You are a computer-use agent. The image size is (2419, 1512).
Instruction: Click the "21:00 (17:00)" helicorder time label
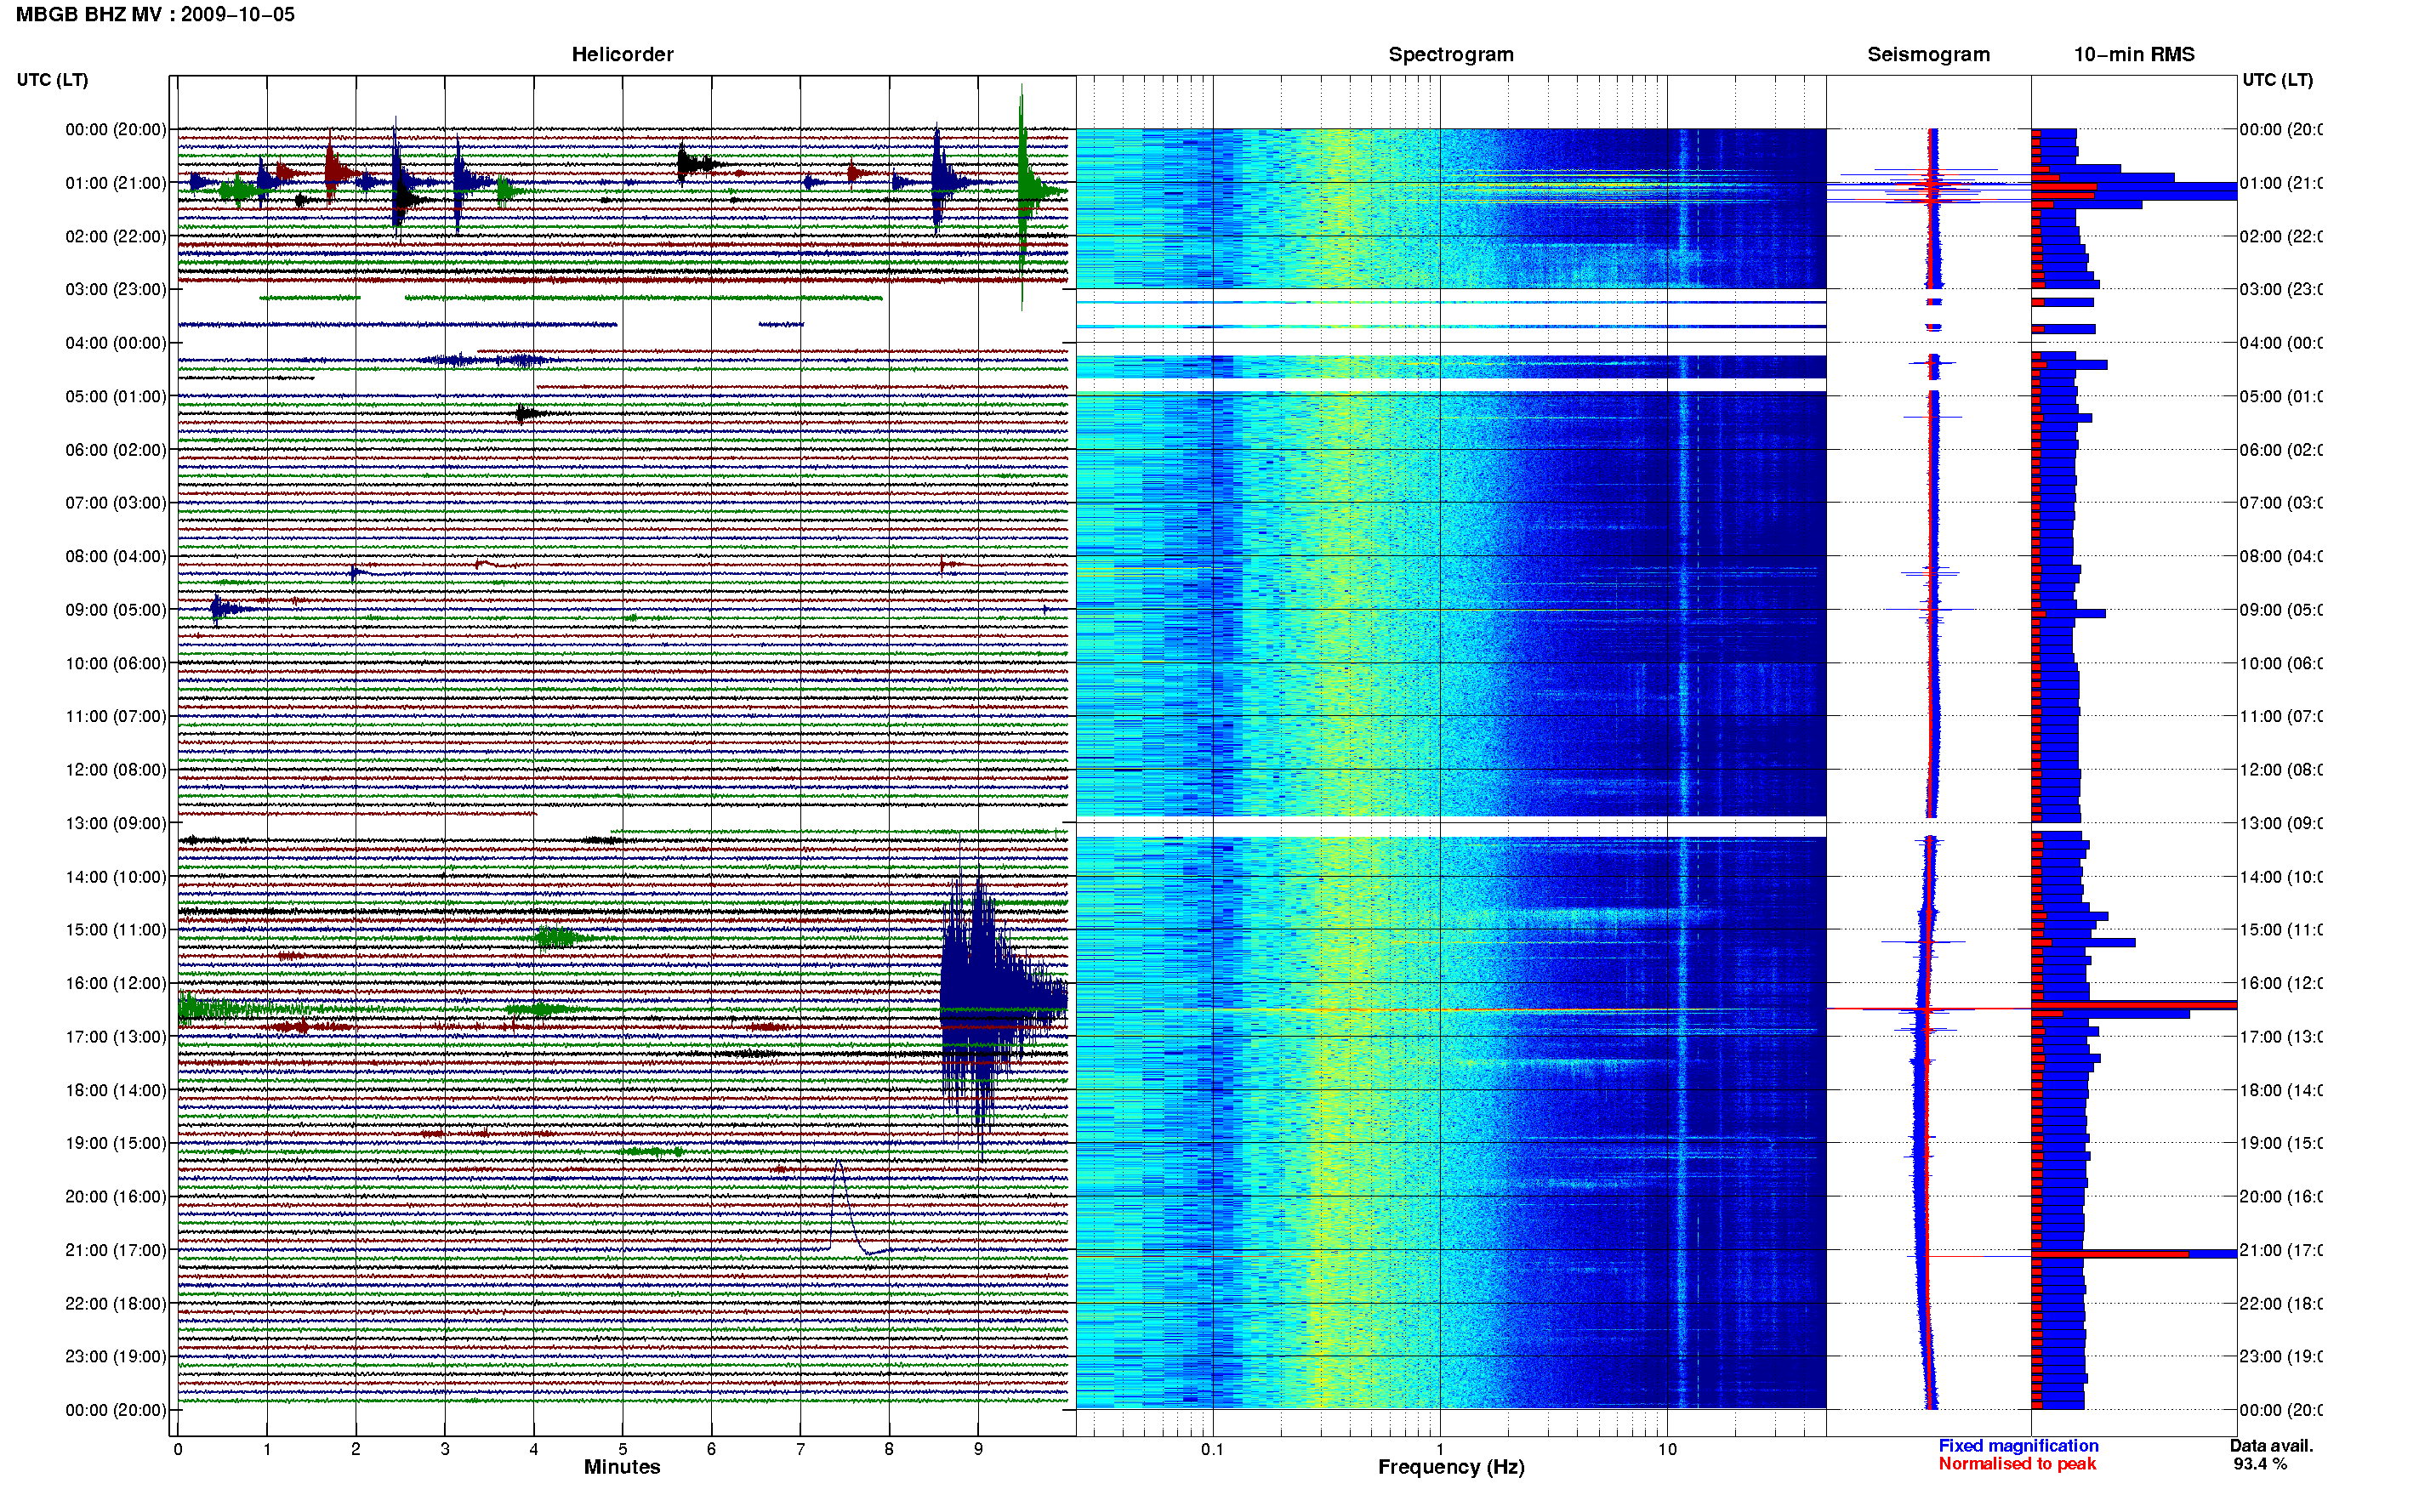116,1250
